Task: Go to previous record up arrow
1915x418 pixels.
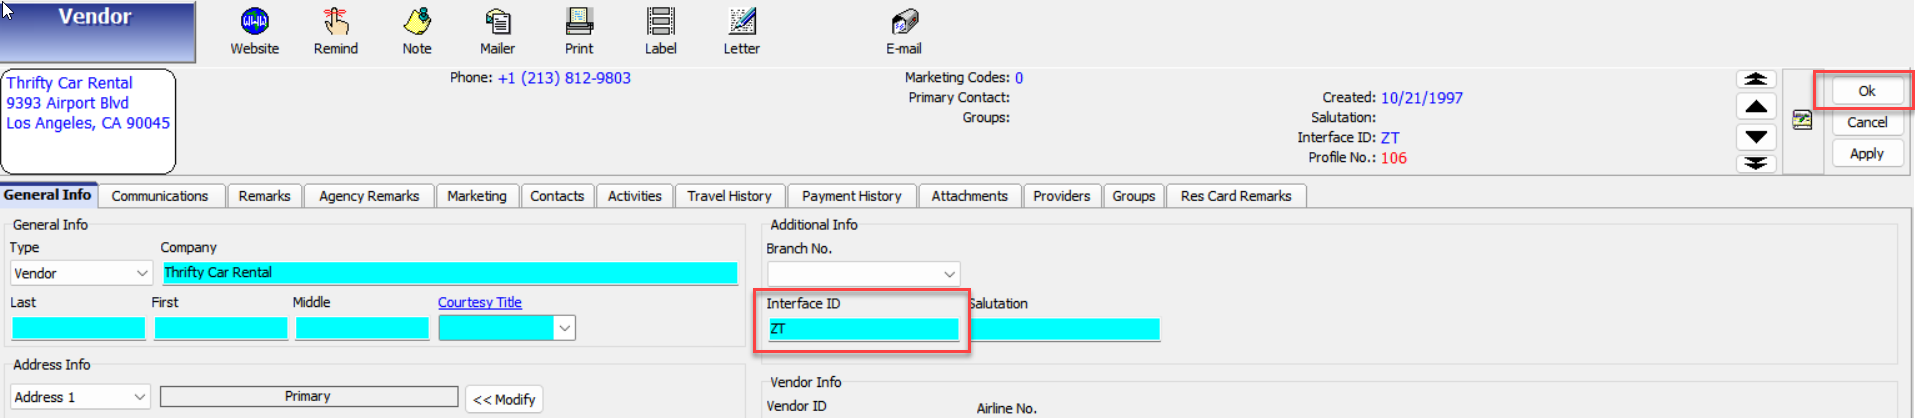Action: point(1756,106)
